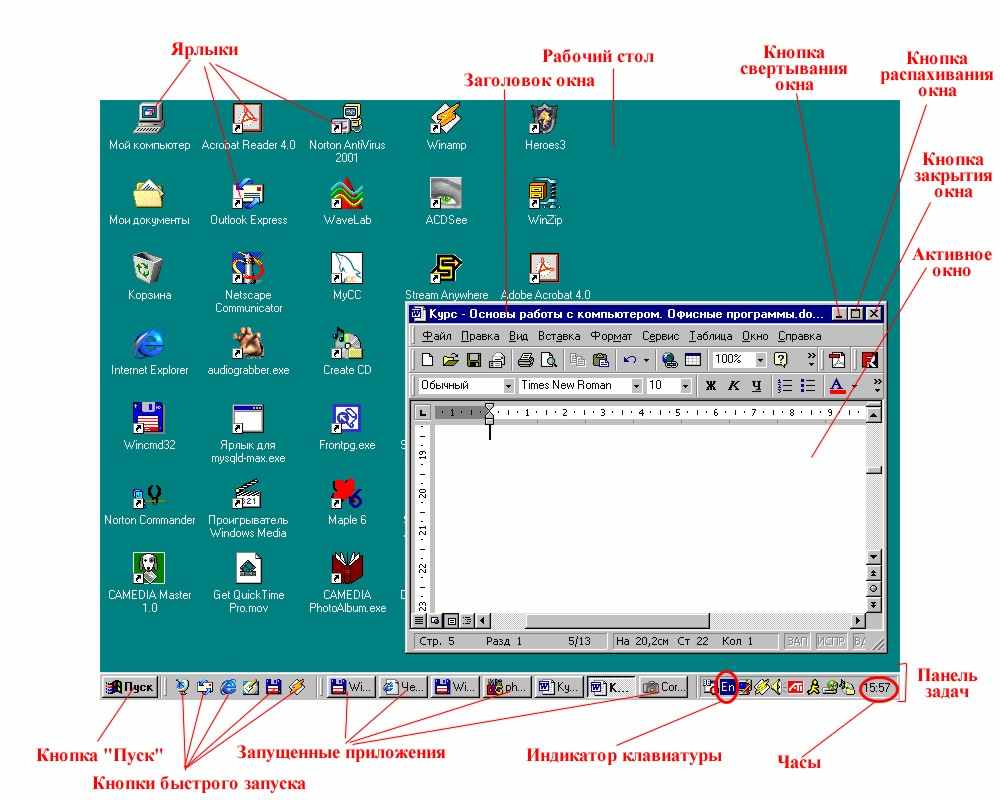Click the numbered list icon

coord(784,385)
